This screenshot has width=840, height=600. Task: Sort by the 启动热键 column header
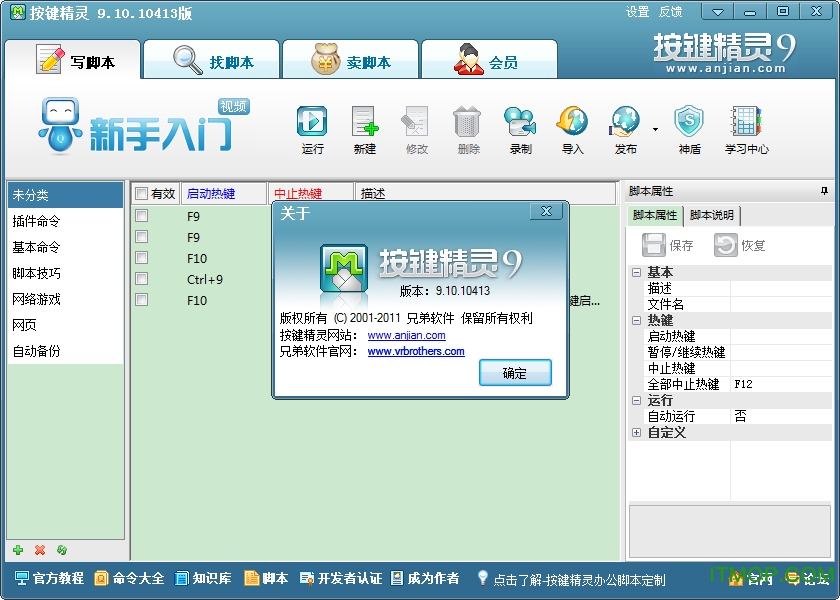224,193
